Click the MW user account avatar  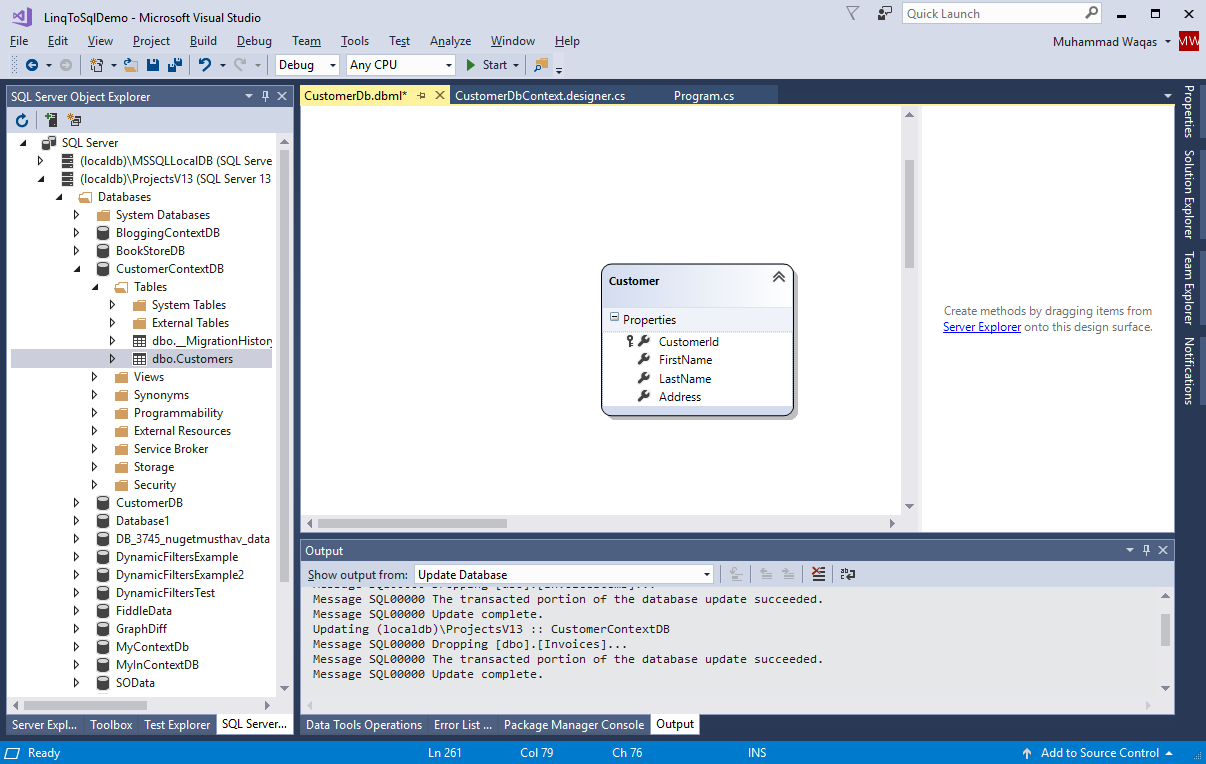coord(1189,41)
